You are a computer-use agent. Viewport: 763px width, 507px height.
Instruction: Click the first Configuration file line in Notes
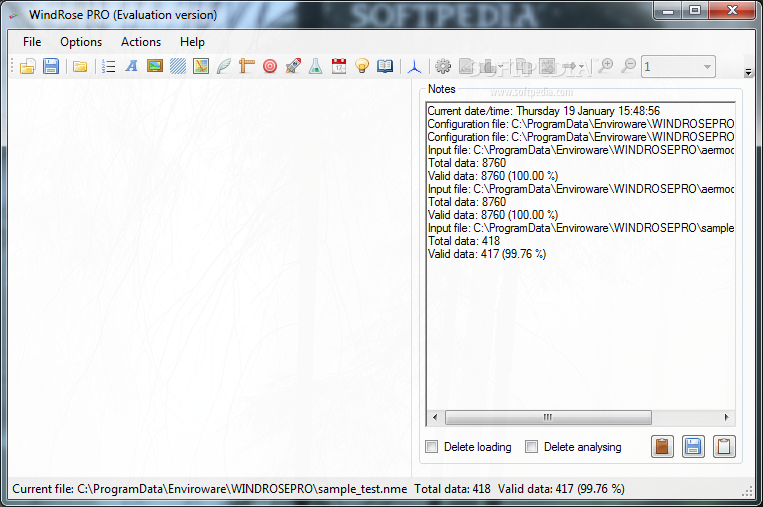tap(581, 124)
